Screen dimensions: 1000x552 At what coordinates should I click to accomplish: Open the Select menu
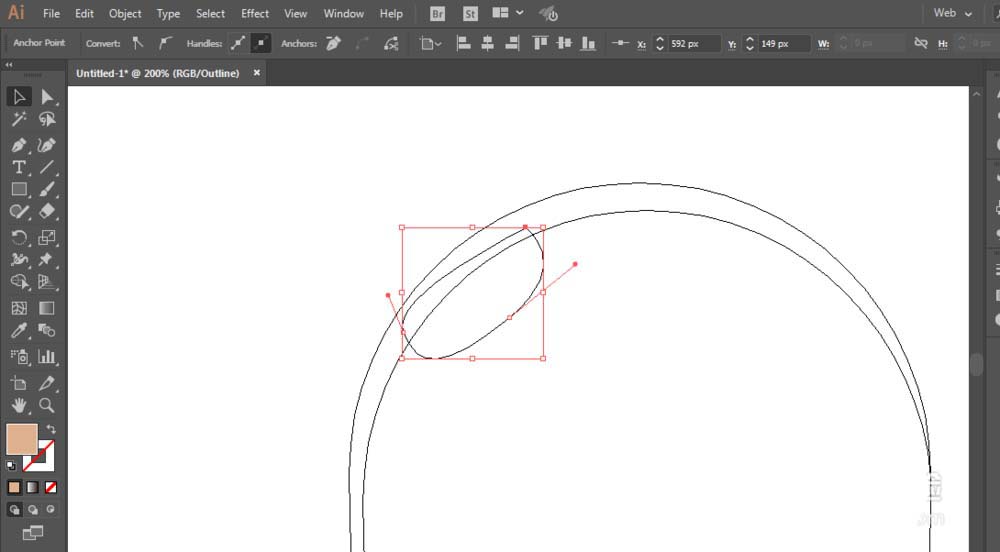tap(210, 13)
